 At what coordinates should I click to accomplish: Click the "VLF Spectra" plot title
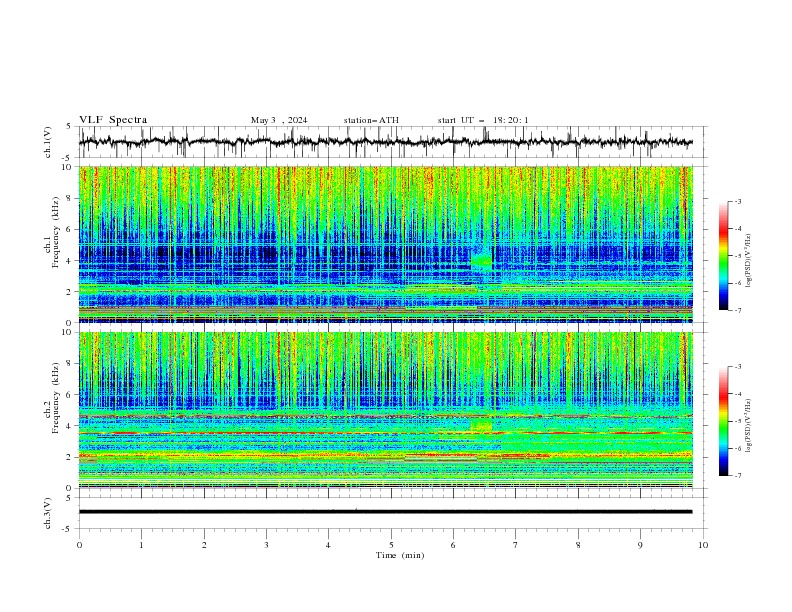coord(113,120)
